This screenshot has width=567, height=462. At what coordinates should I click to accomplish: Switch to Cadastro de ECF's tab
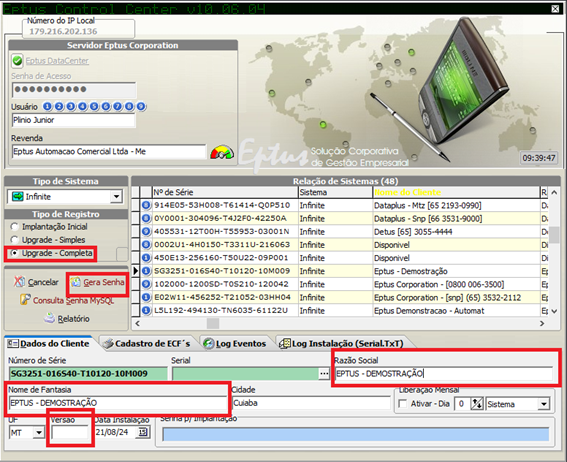[147, 343]
